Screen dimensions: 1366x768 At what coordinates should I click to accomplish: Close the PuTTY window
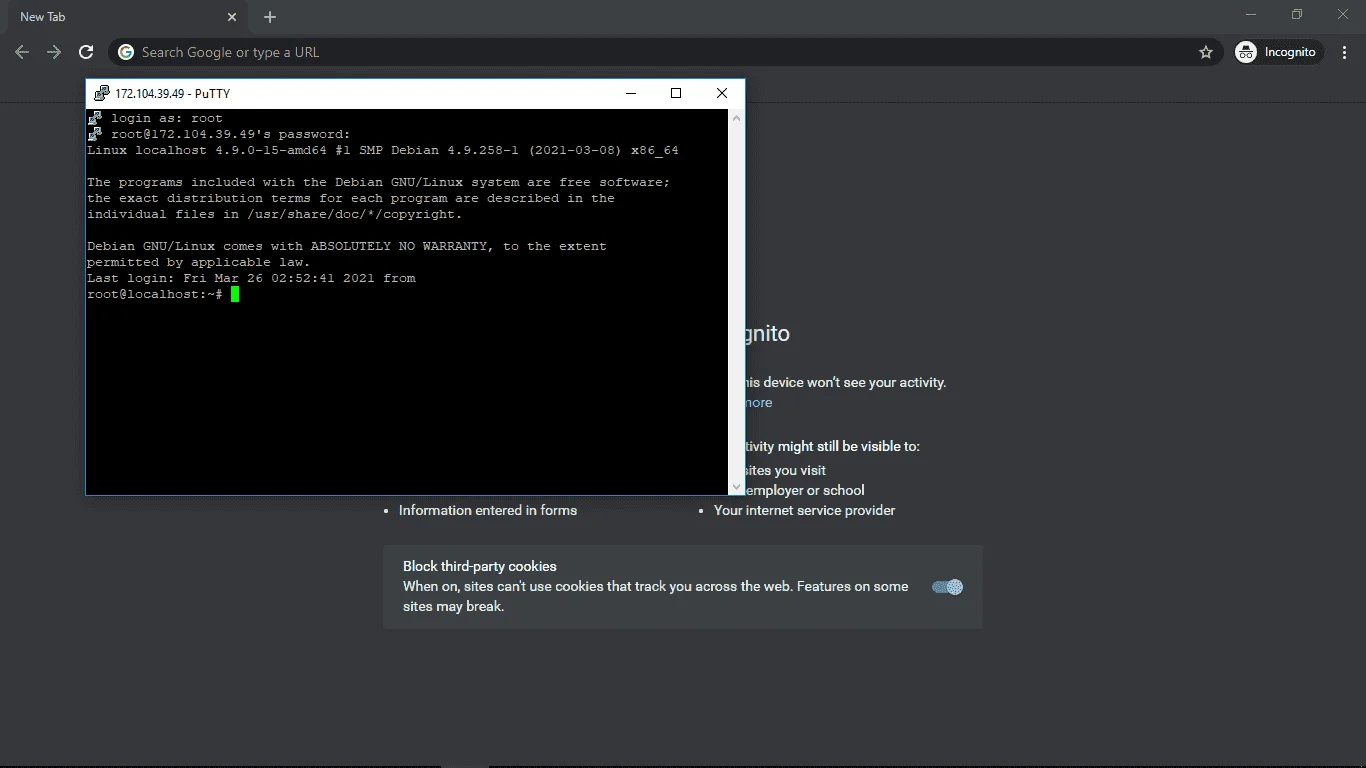(x=722, y=93)
